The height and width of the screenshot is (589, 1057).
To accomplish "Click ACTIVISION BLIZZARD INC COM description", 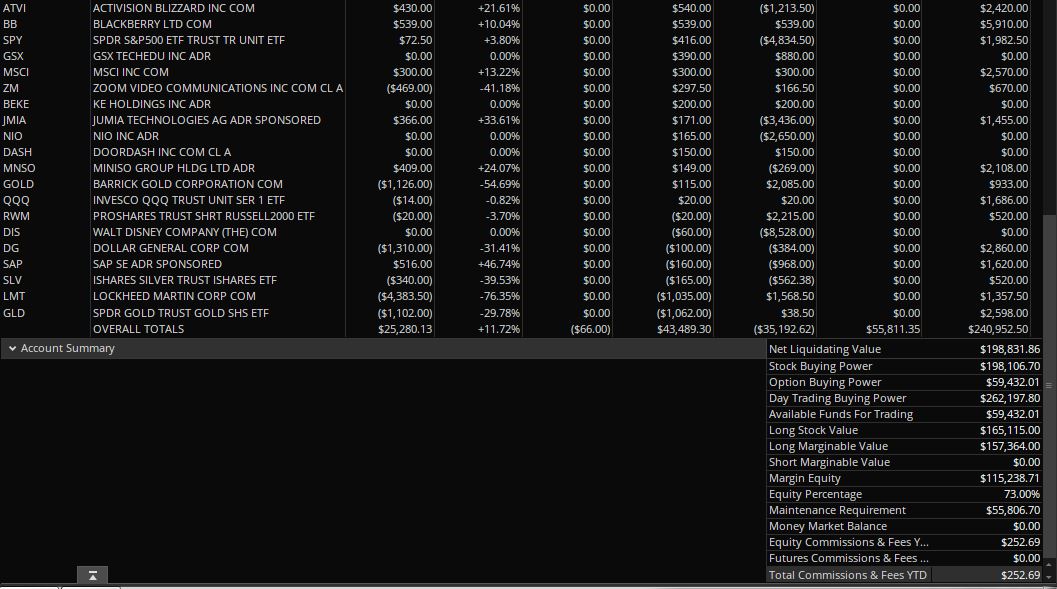I will 174,8.
